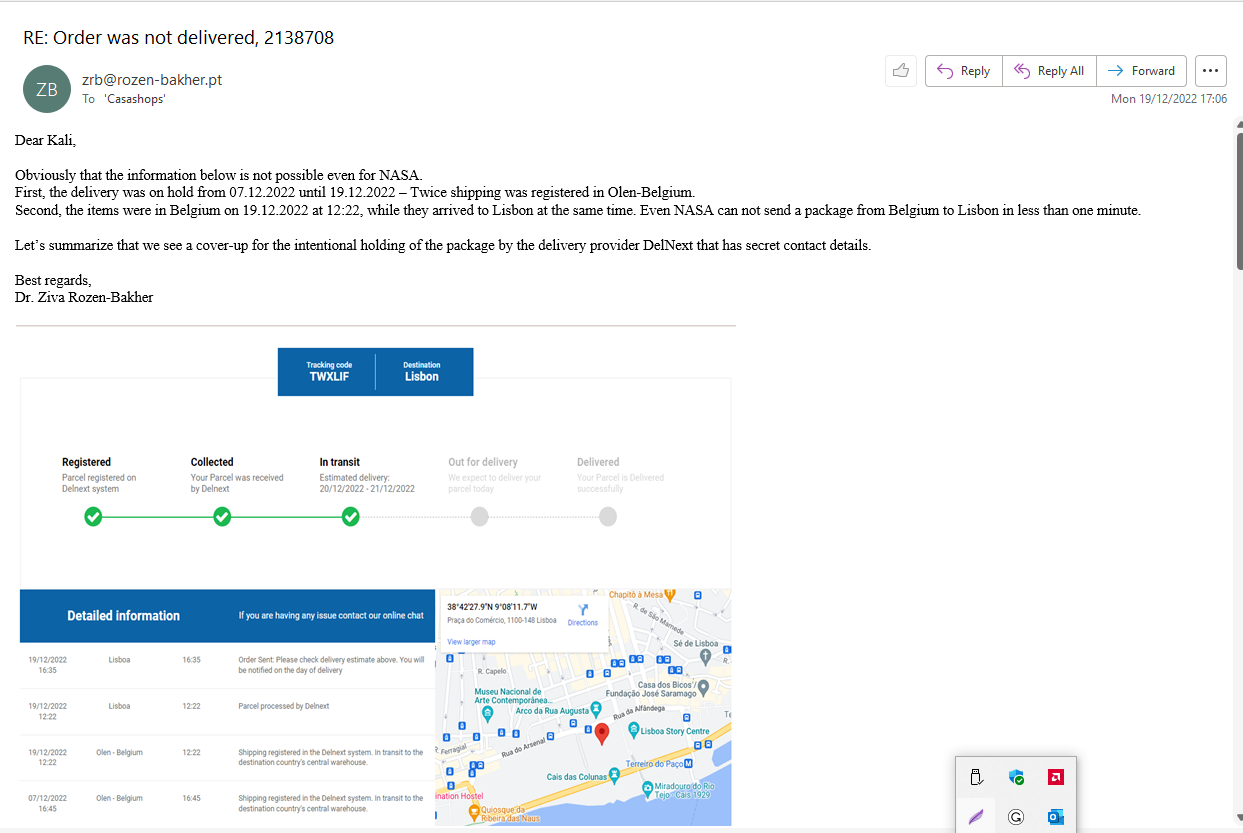The height and width of the screenshot is (833, 1243).
Task: Click the purple feather tray icon
Action: pyautogui.click(x=977, y=817)
